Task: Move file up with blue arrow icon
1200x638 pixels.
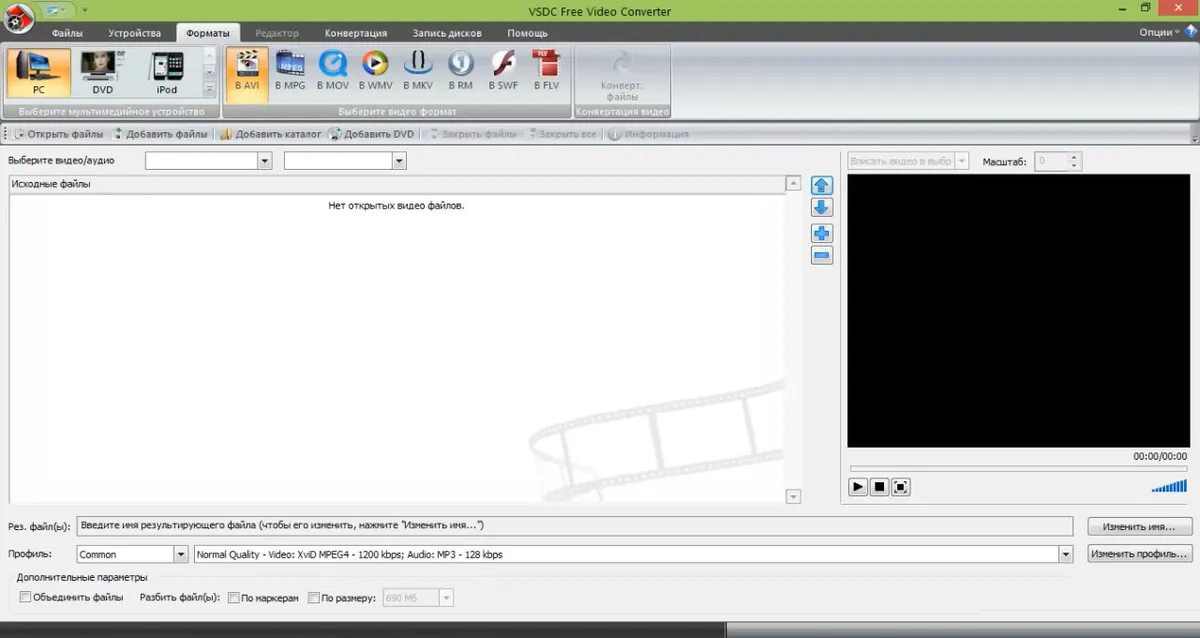Action: tap(822, 185)
